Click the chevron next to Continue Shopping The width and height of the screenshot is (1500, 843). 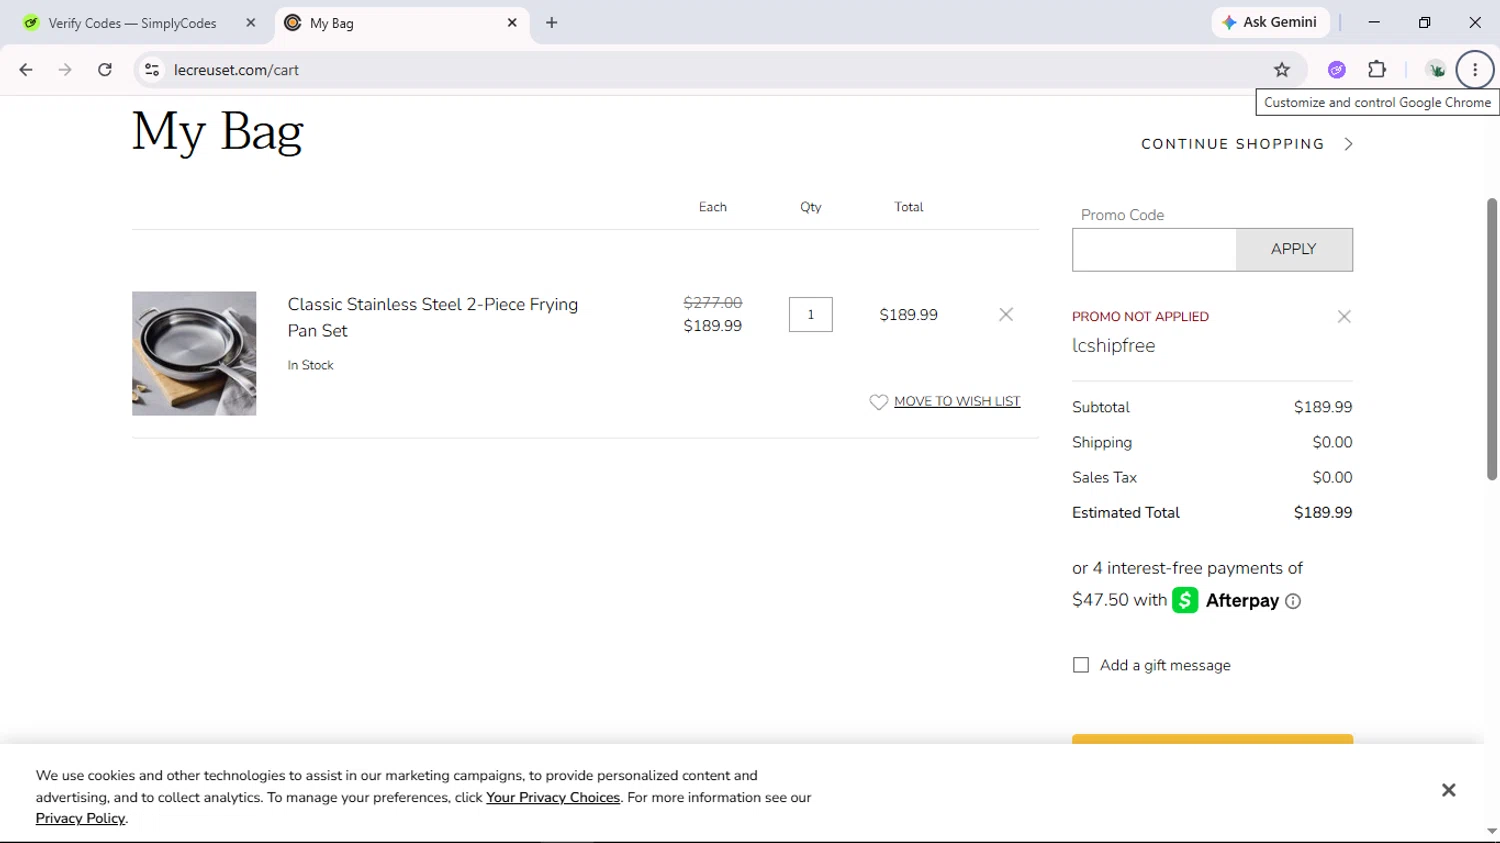tap(1348, 144)
